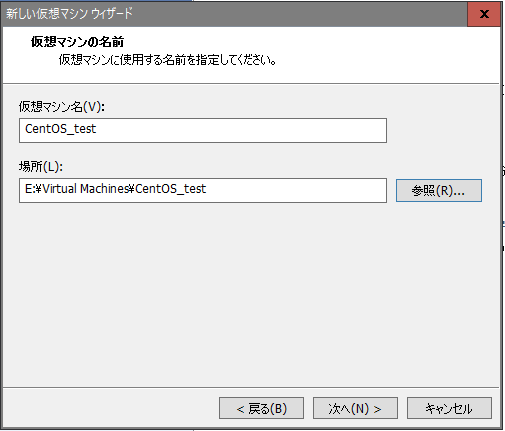Click empty space right of CentOS_test in name field

[x=240, y=130]
